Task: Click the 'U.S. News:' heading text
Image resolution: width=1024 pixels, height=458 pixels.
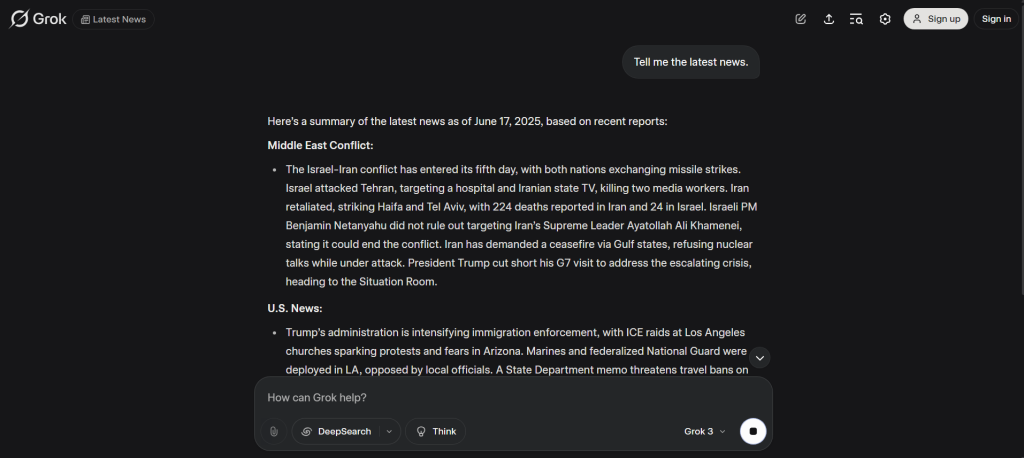Action: coord(295,308)
